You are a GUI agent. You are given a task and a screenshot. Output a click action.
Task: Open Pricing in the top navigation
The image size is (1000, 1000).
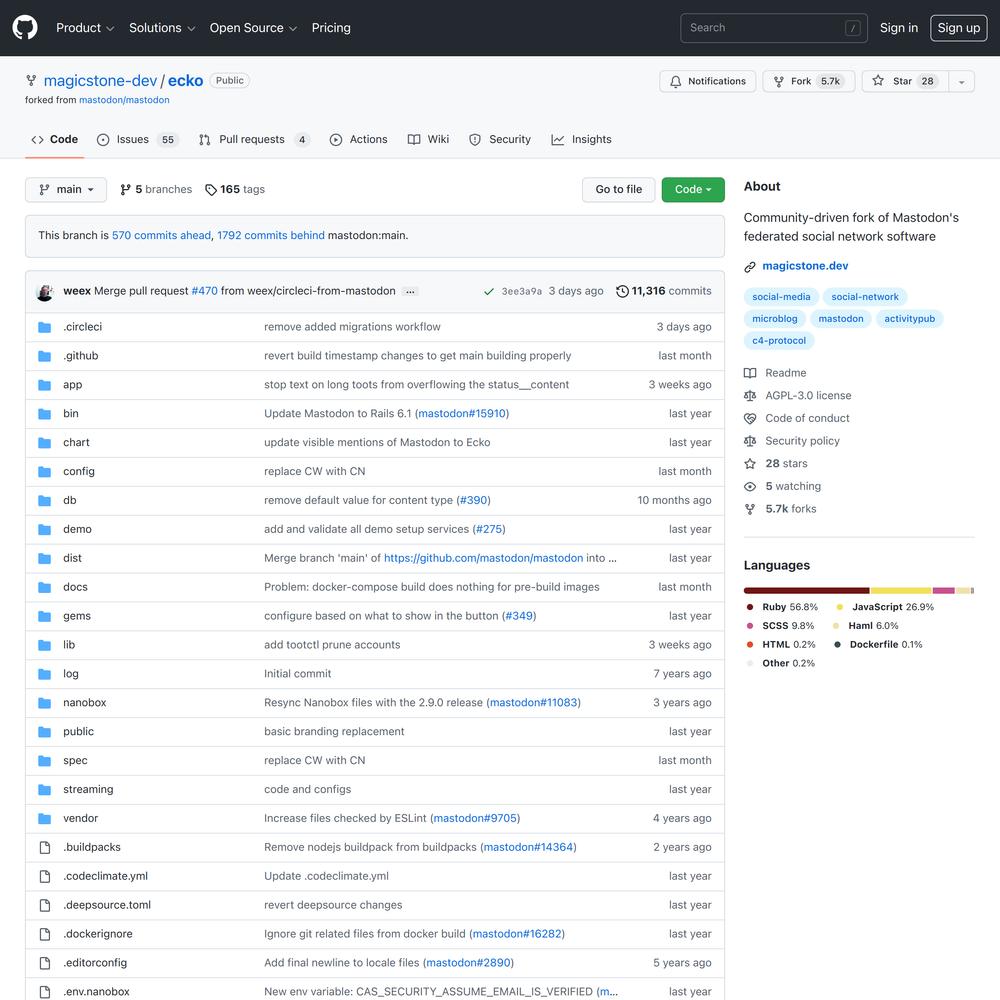tap(331, 28)
